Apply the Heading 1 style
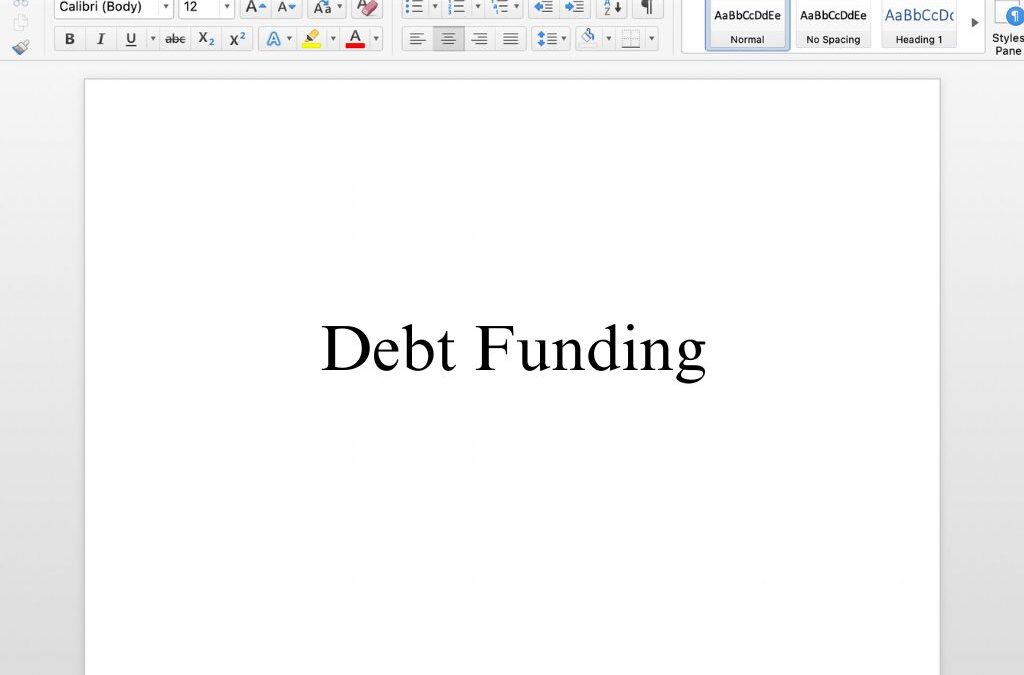1024x675 pixels. point(919,25)
